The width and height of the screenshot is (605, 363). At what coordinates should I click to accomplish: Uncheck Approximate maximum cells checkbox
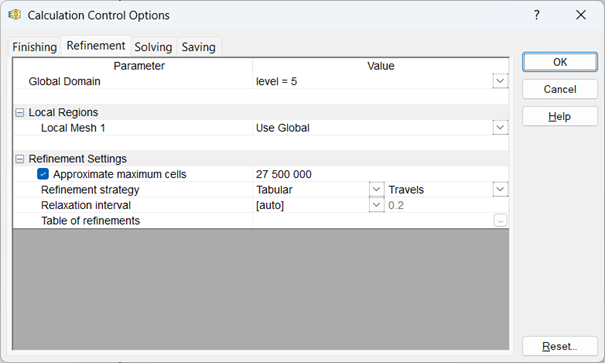43,174
